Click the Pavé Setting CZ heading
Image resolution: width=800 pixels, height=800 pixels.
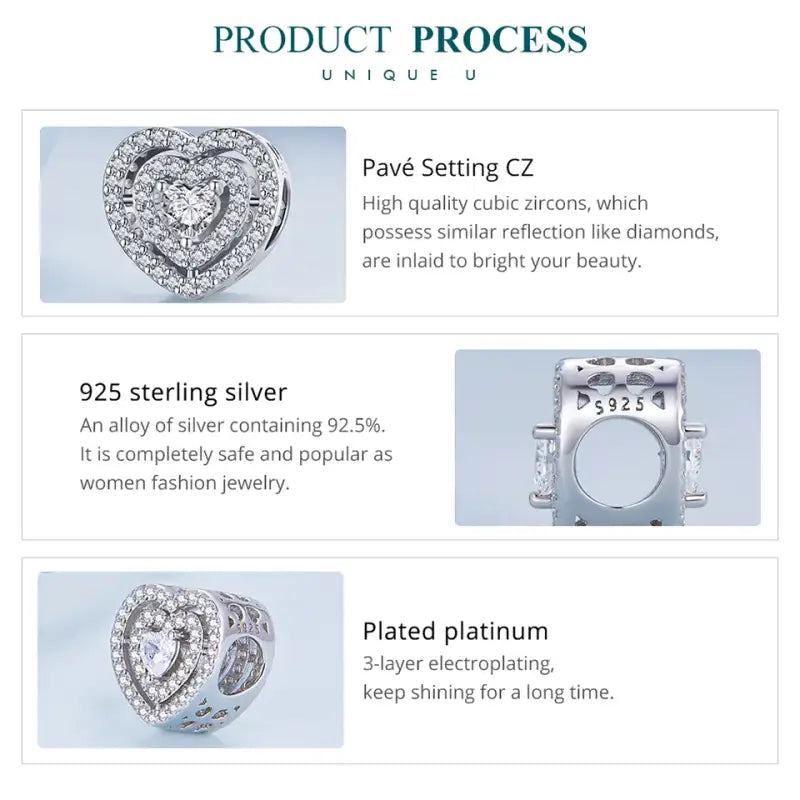point(448,167)
